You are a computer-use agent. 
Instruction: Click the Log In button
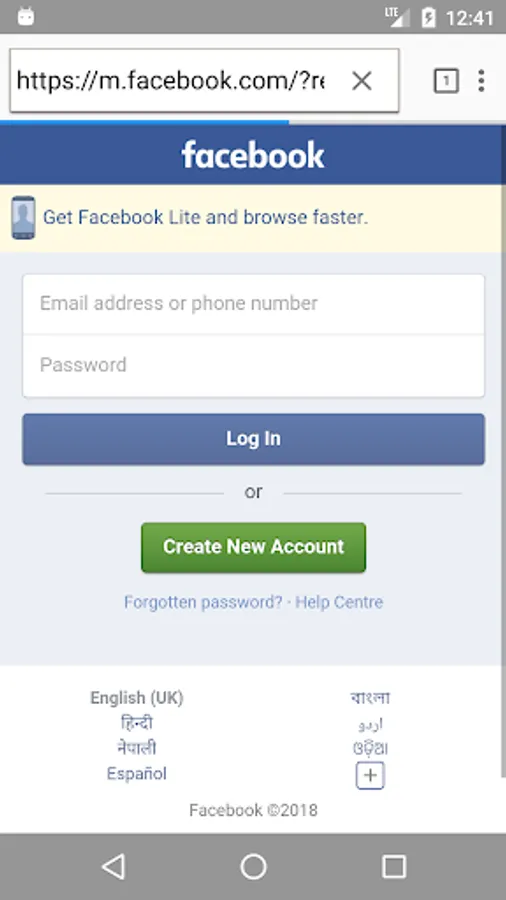click(x=254, y=439)
